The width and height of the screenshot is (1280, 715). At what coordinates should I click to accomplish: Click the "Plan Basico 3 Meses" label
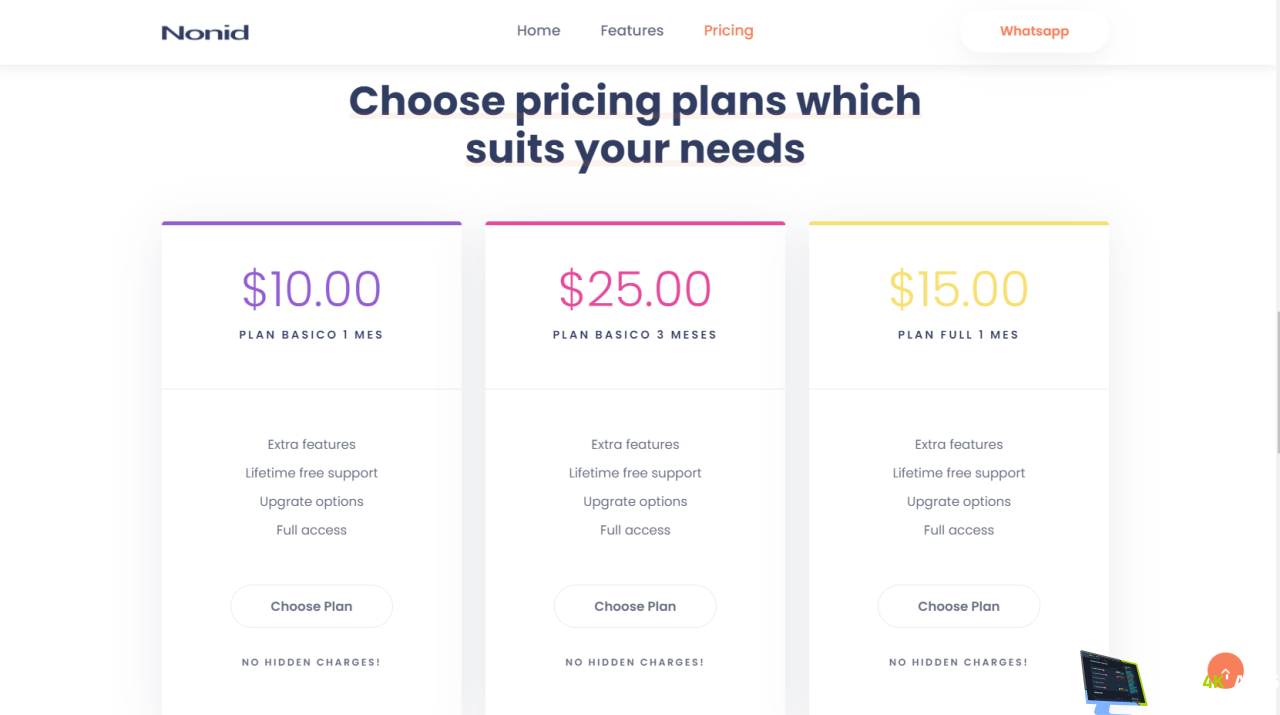point(635,335)
